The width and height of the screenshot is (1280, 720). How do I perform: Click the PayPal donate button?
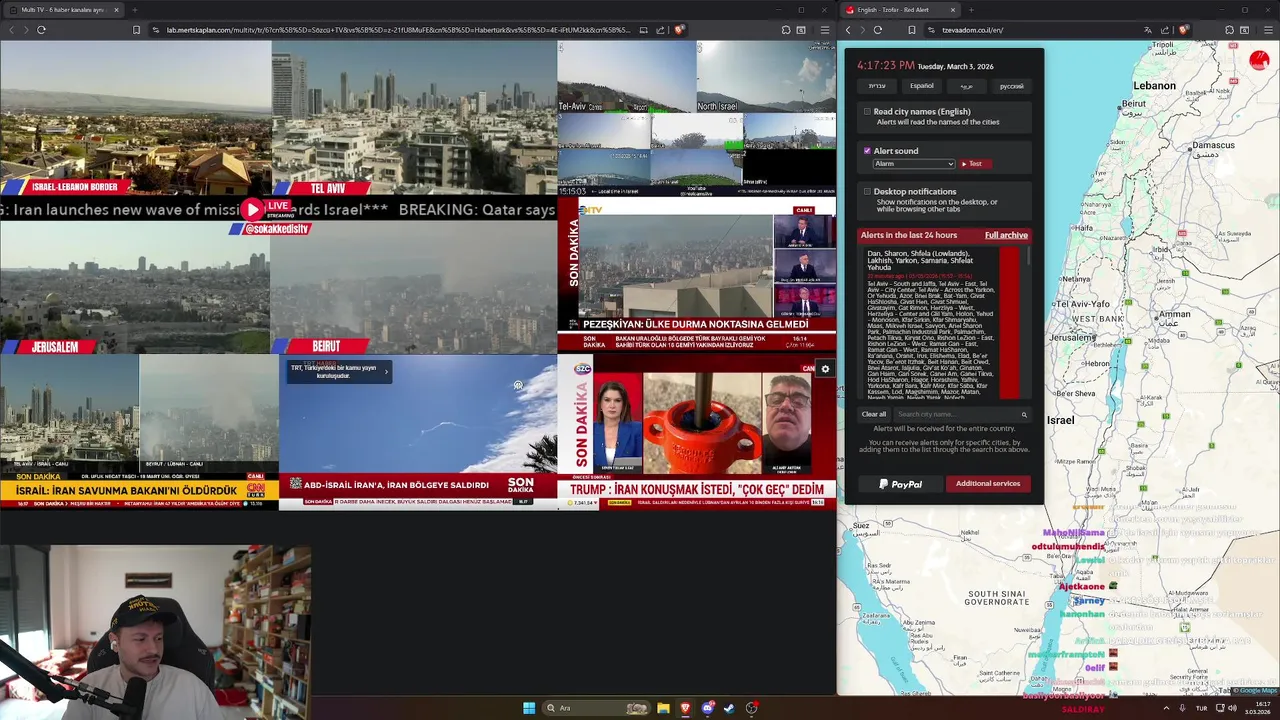click(x=900, y=484)
